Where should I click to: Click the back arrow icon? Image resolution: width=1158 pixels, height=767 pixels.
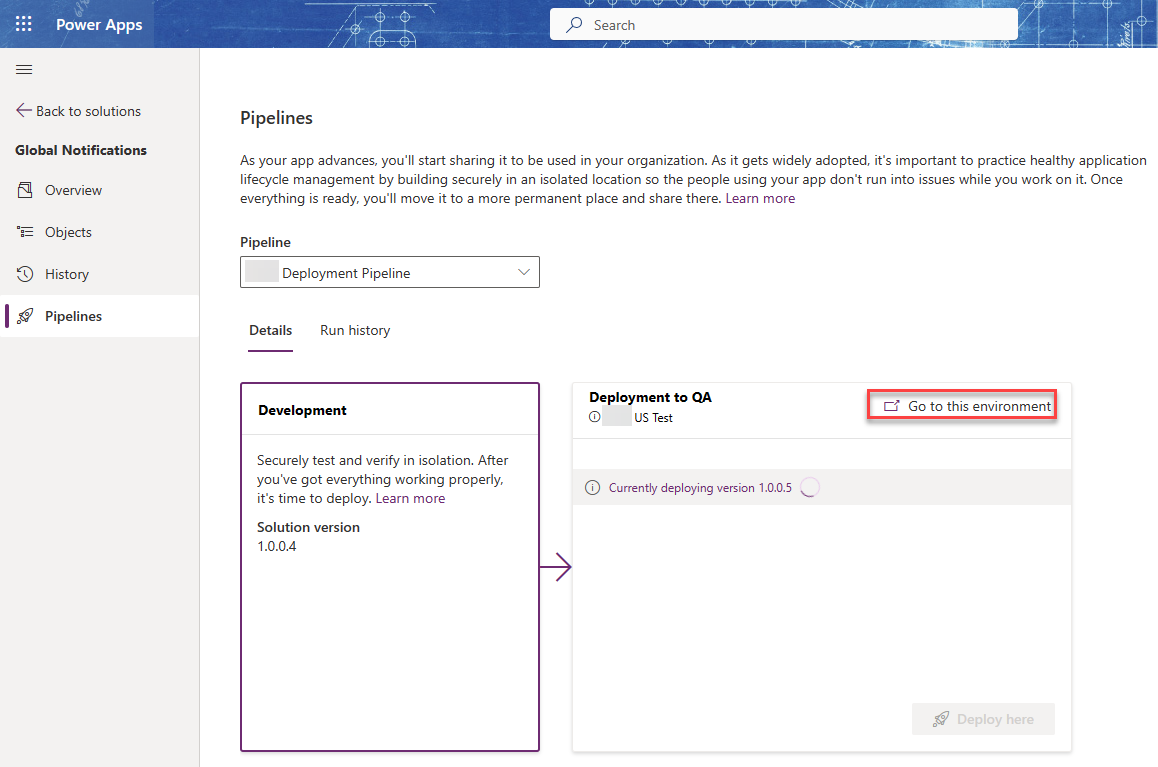coord(24,111)
